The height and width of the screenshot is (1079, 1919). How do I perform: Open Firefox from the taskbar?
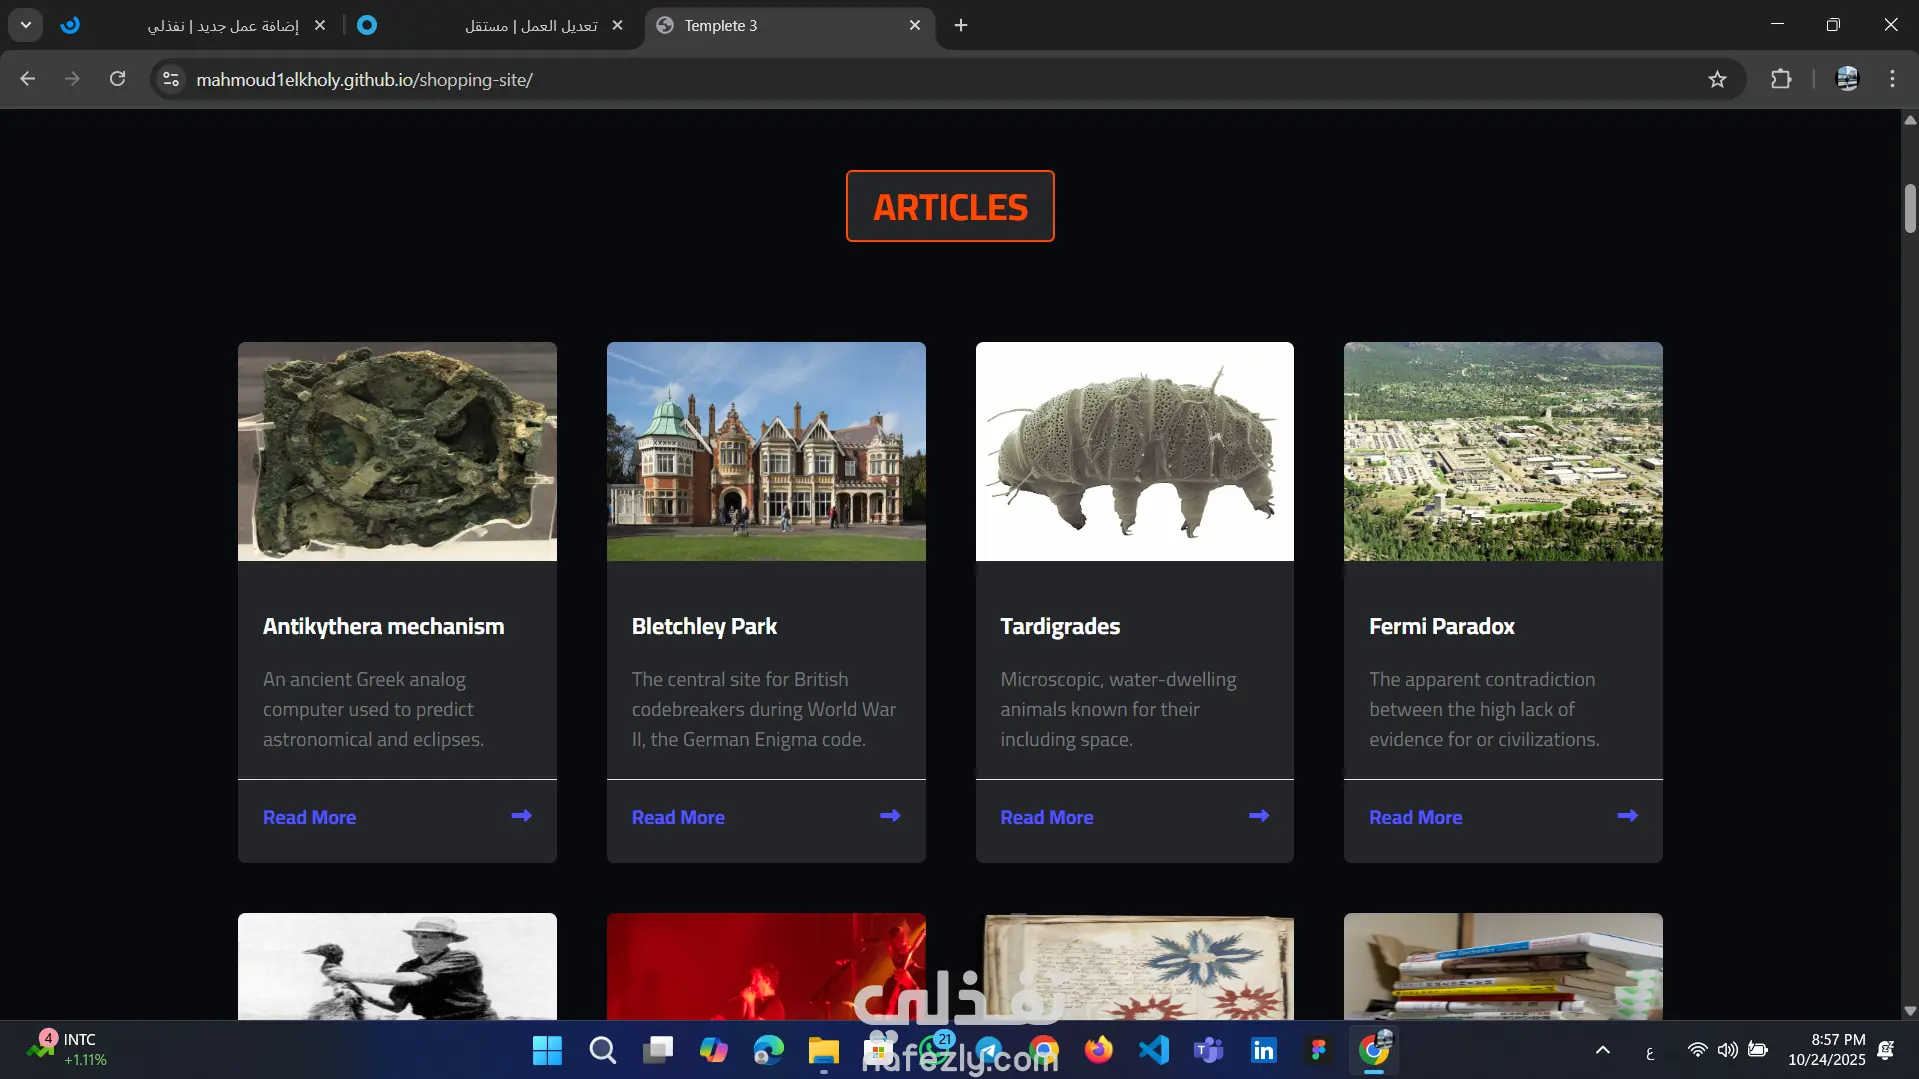pos(1098,1050)
